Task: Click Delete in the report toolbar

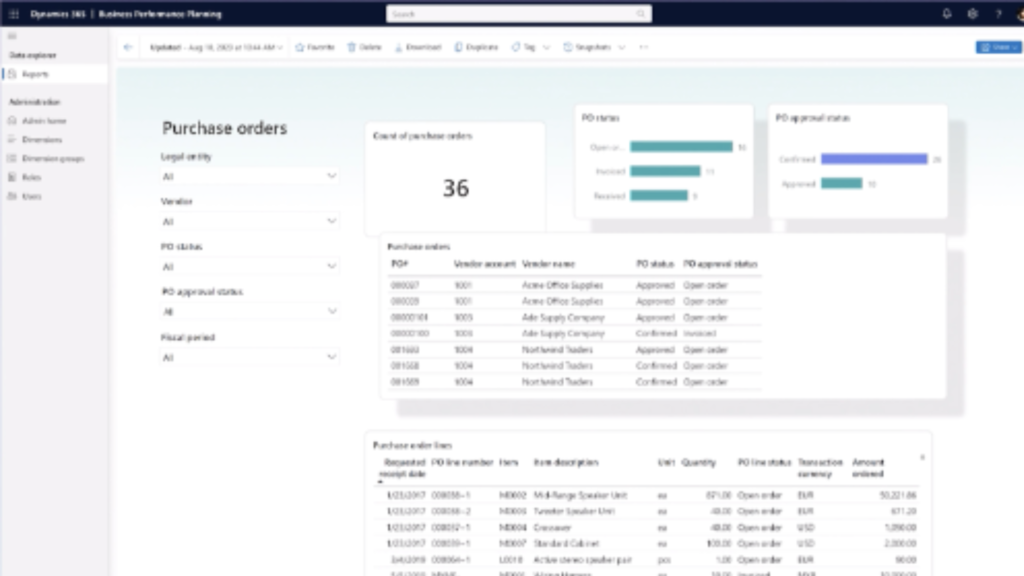Action: coord(364,47)
